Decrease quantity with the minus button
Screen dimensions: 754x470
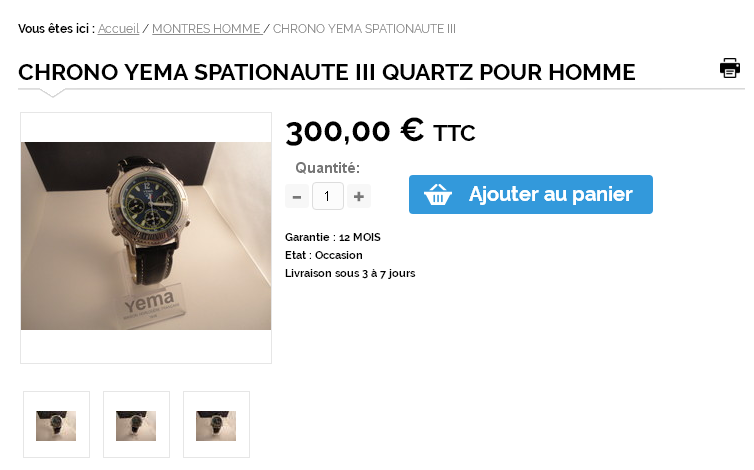[297, 196]
